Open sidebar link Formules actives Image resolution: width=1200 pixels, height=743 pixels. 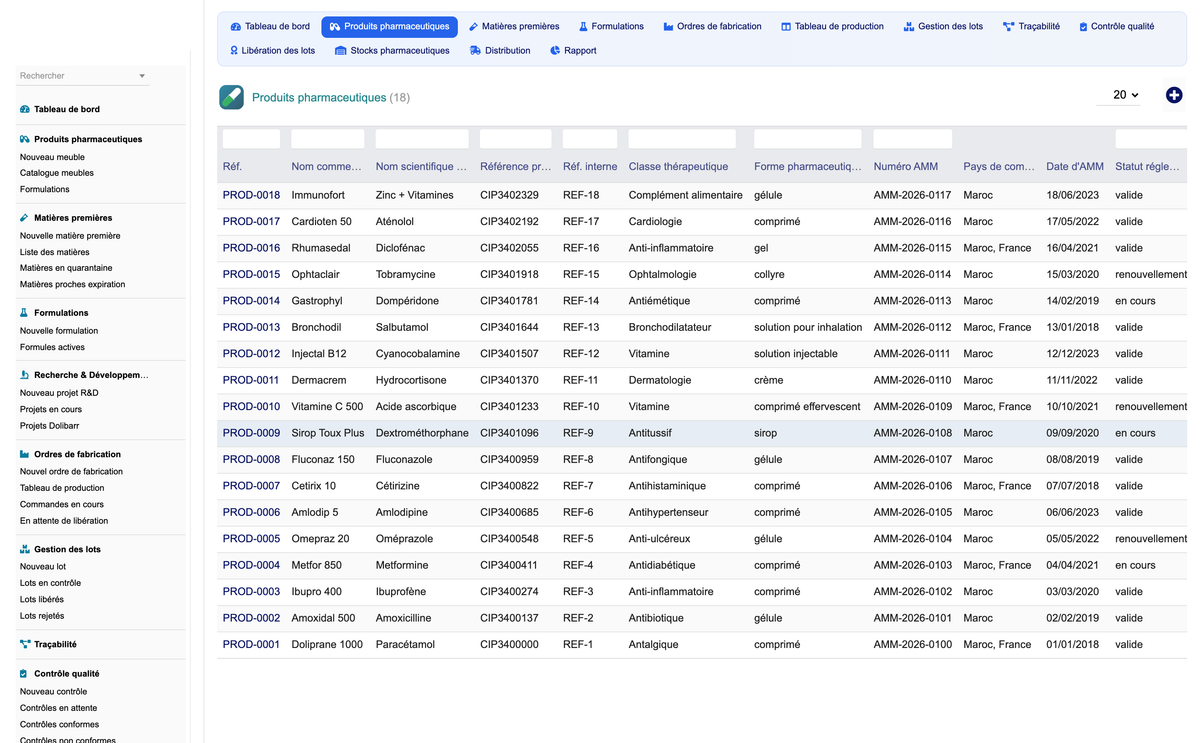(52, 347)
